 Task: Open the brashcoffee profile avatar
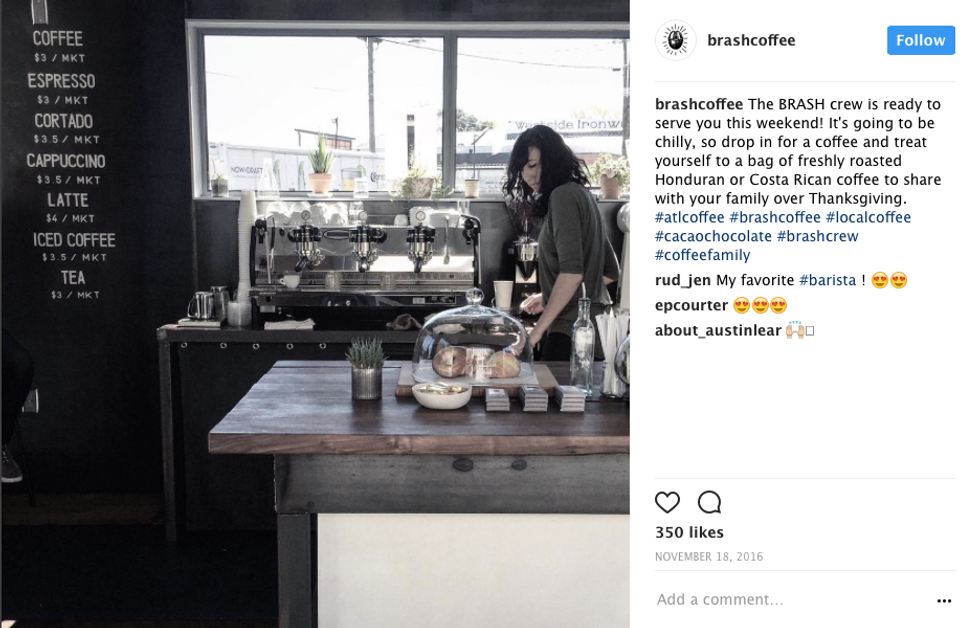pos(675,41)
